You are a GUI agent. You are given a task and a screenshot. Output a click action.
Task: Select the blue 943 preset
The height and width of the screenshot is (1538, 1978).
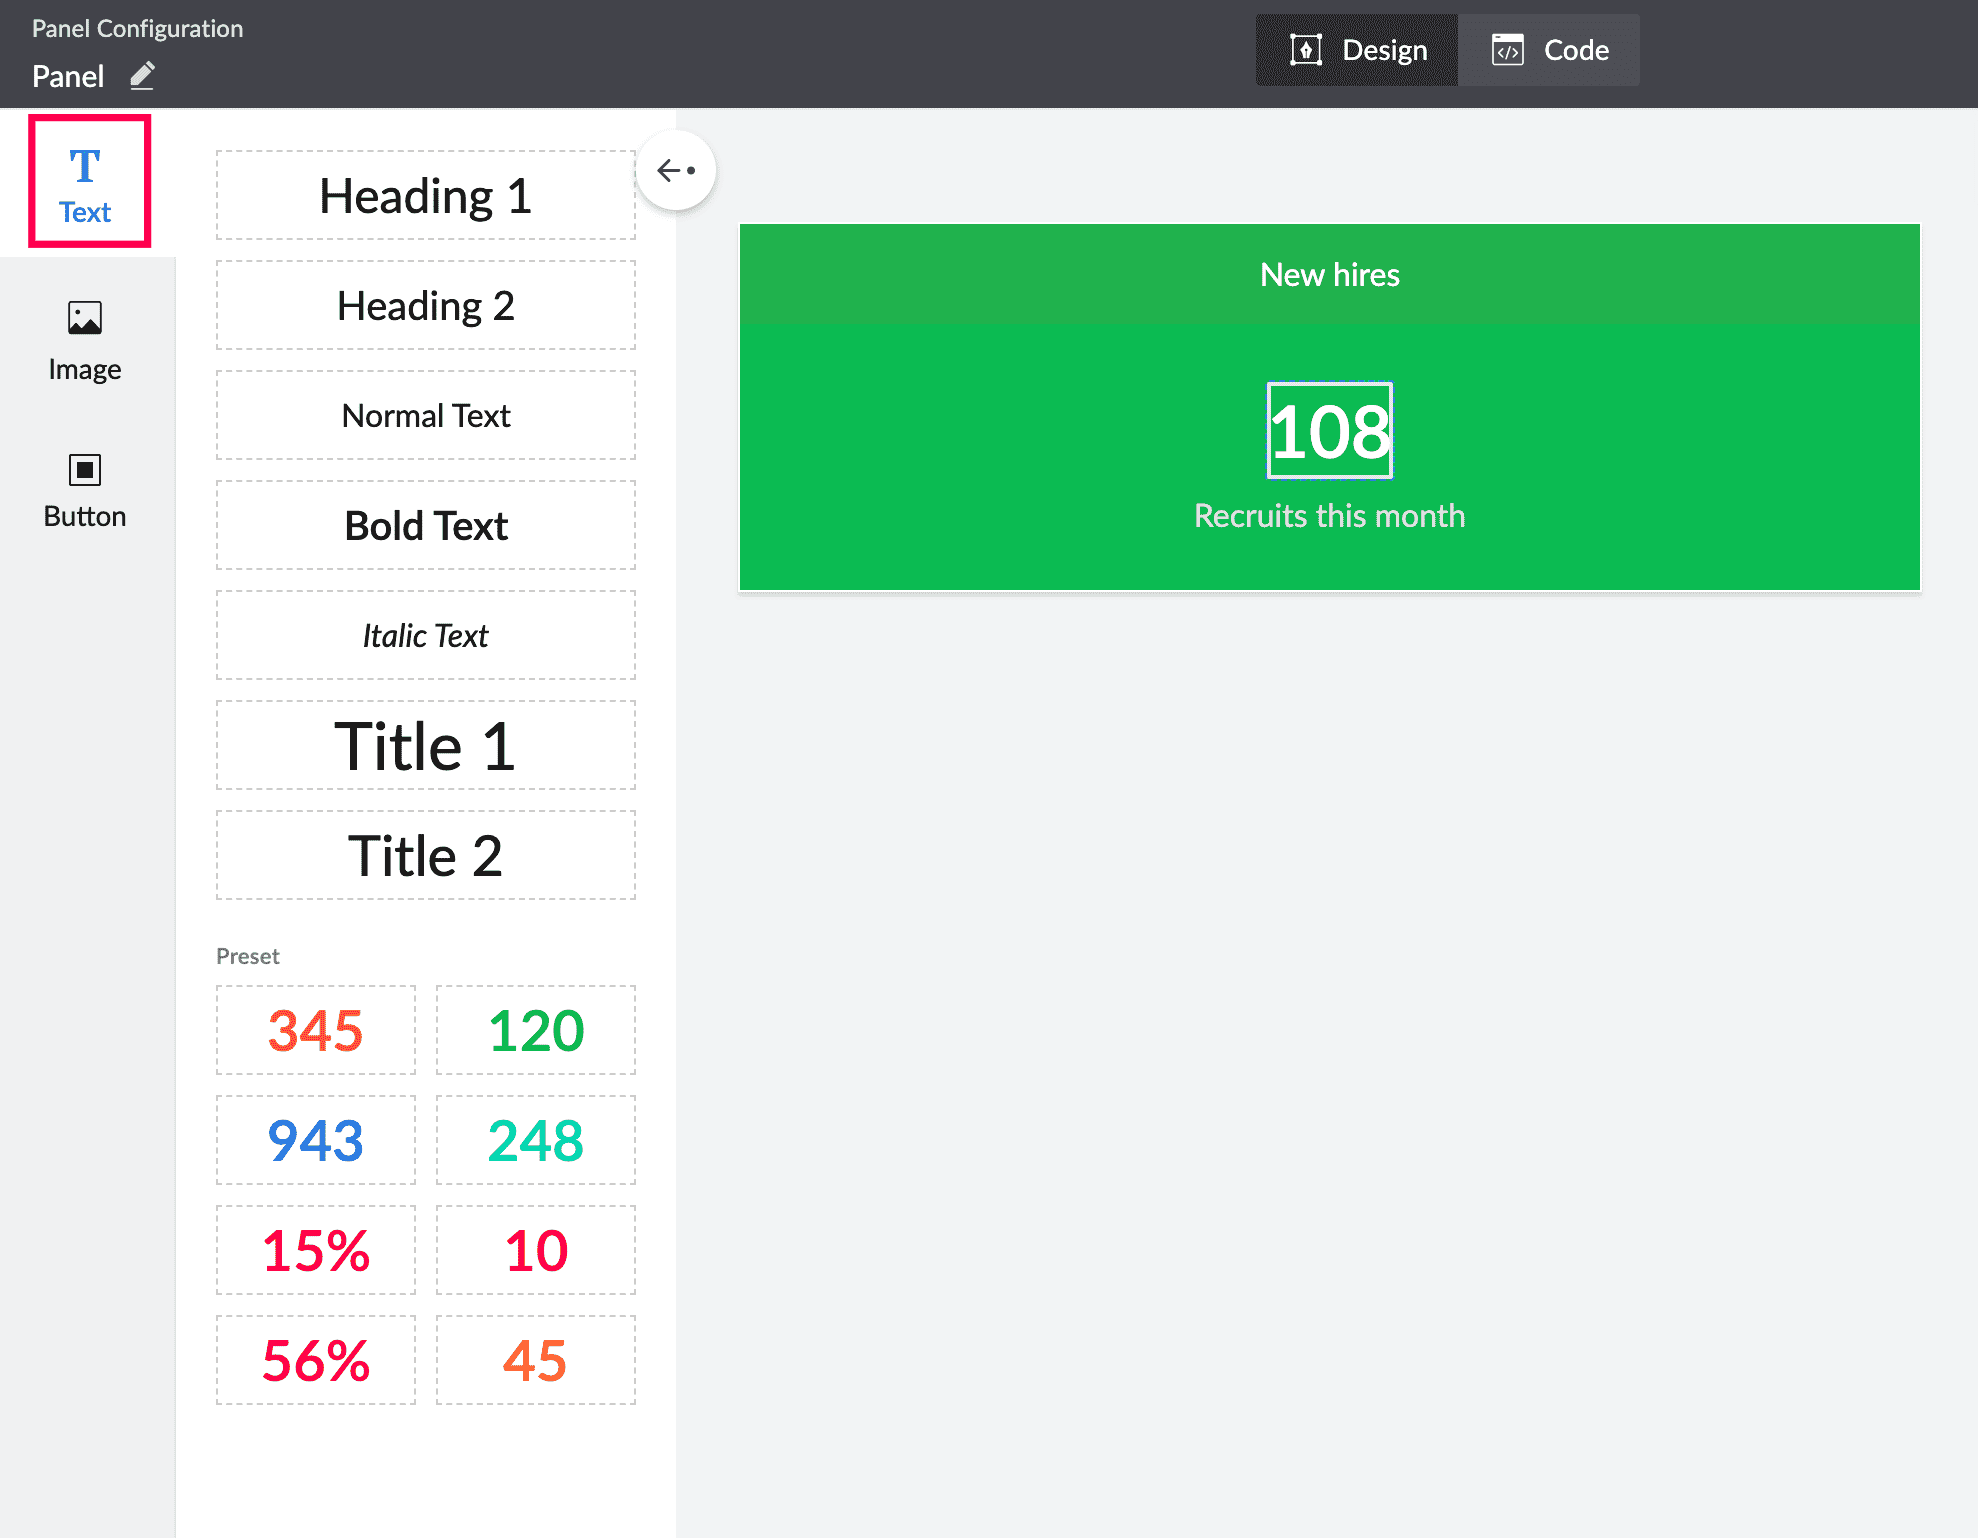pos(315,1141)
